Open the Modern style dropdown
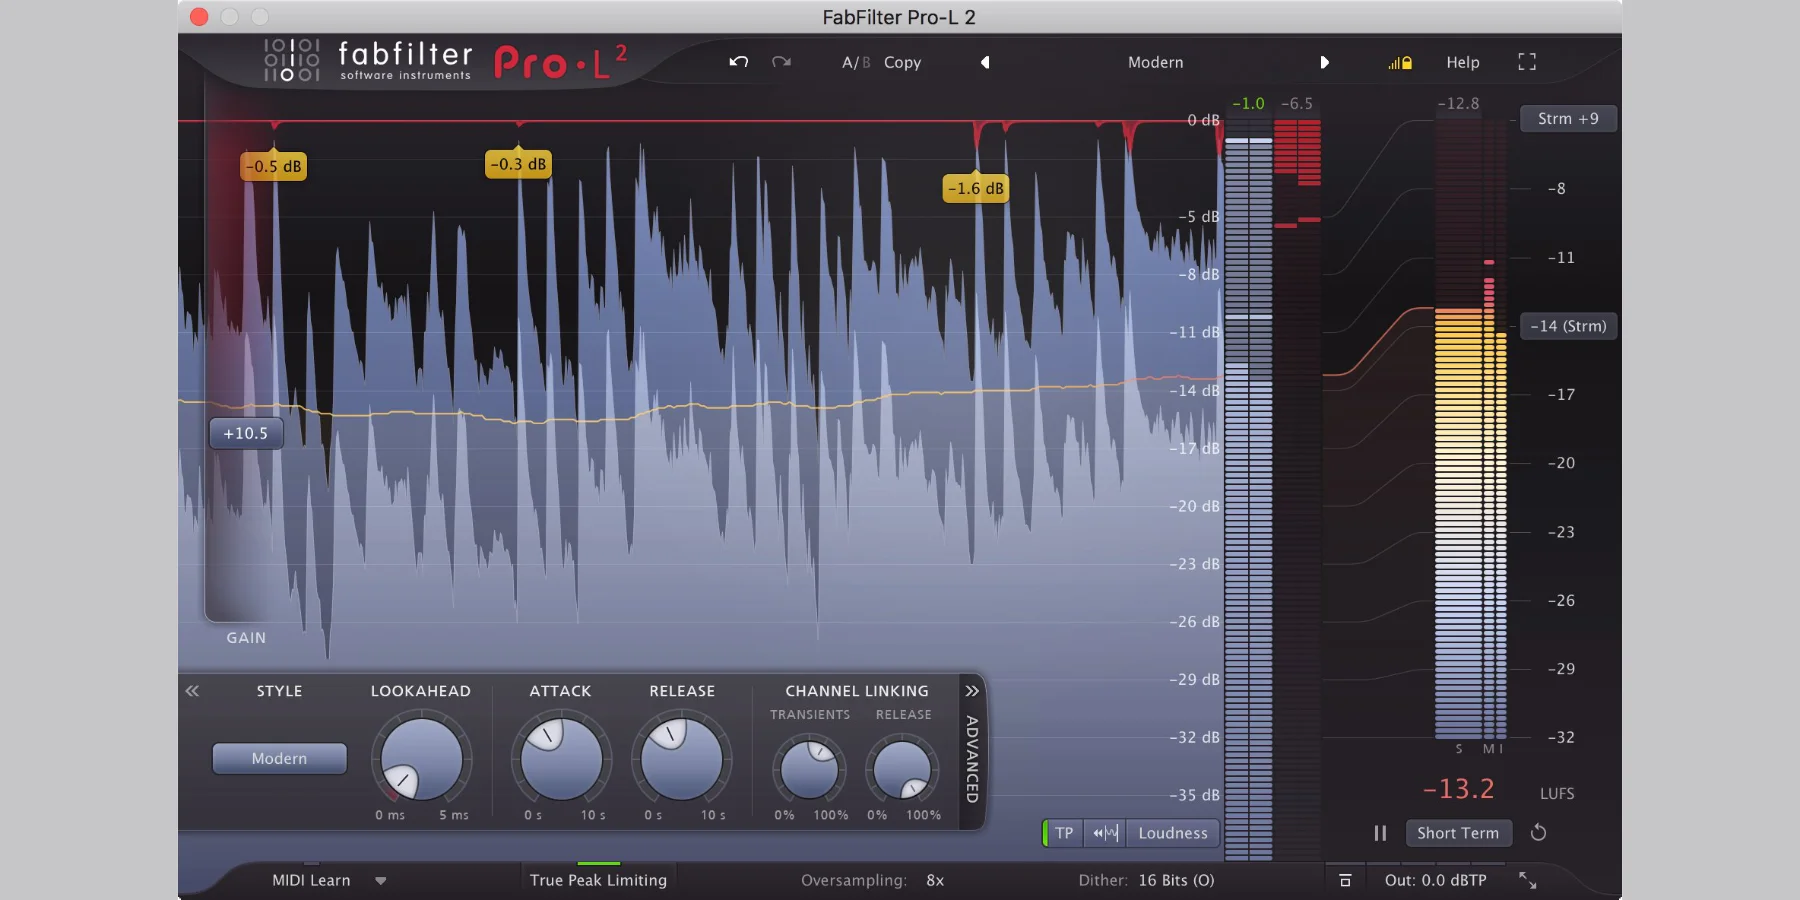Screen dimensions: 1800x900 279,758
